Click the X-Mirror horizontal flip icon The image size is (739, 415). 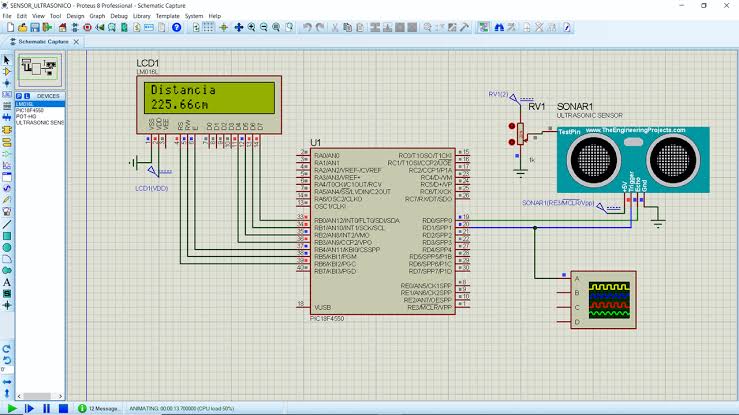[x=7, y=382]
